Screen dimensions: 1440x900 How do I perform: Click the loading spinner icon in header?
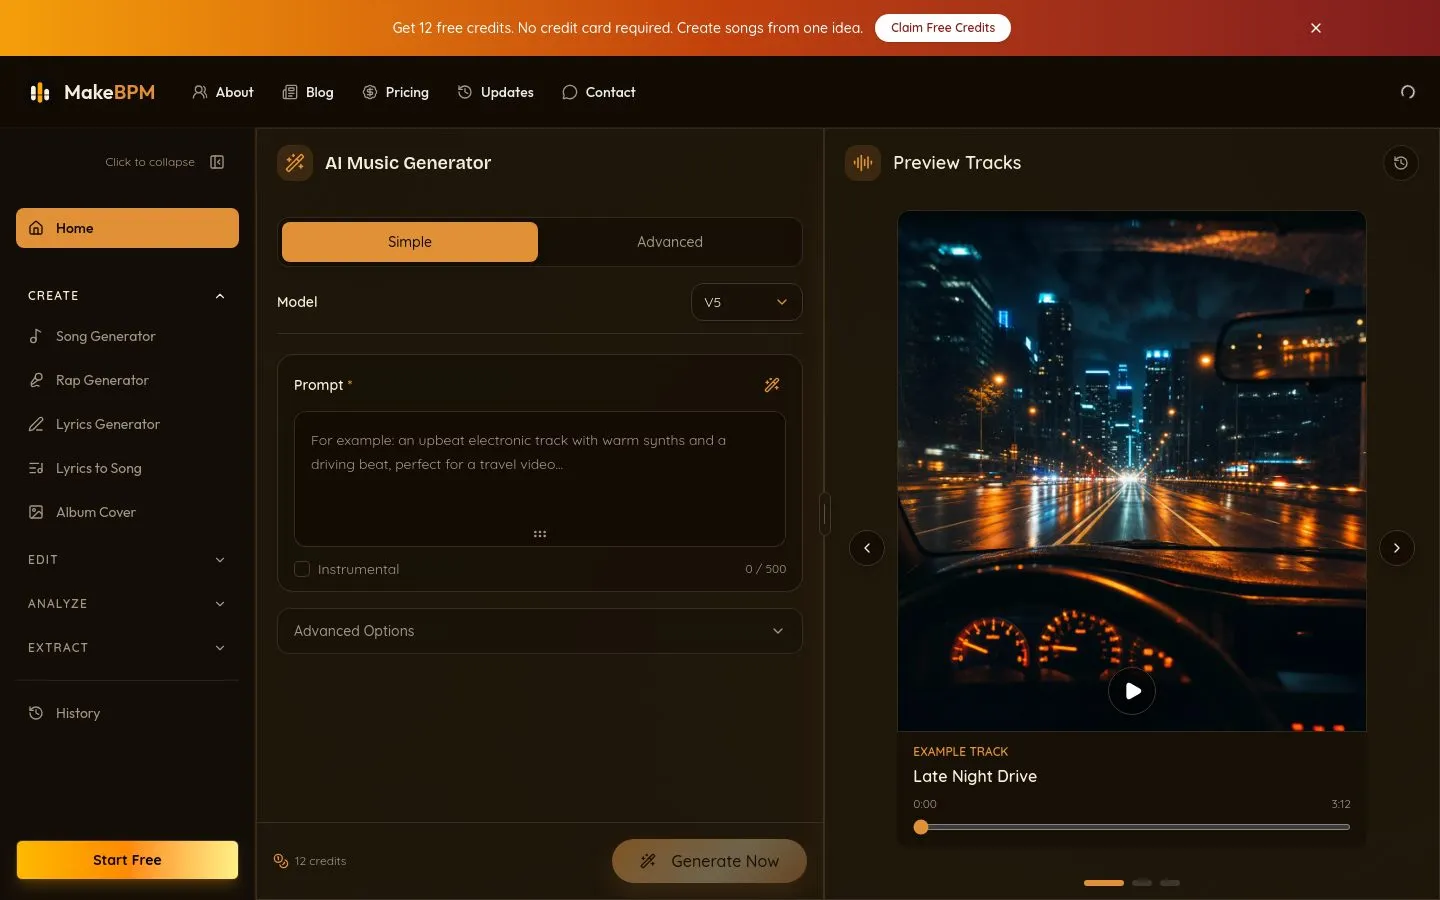point(1408,92)
